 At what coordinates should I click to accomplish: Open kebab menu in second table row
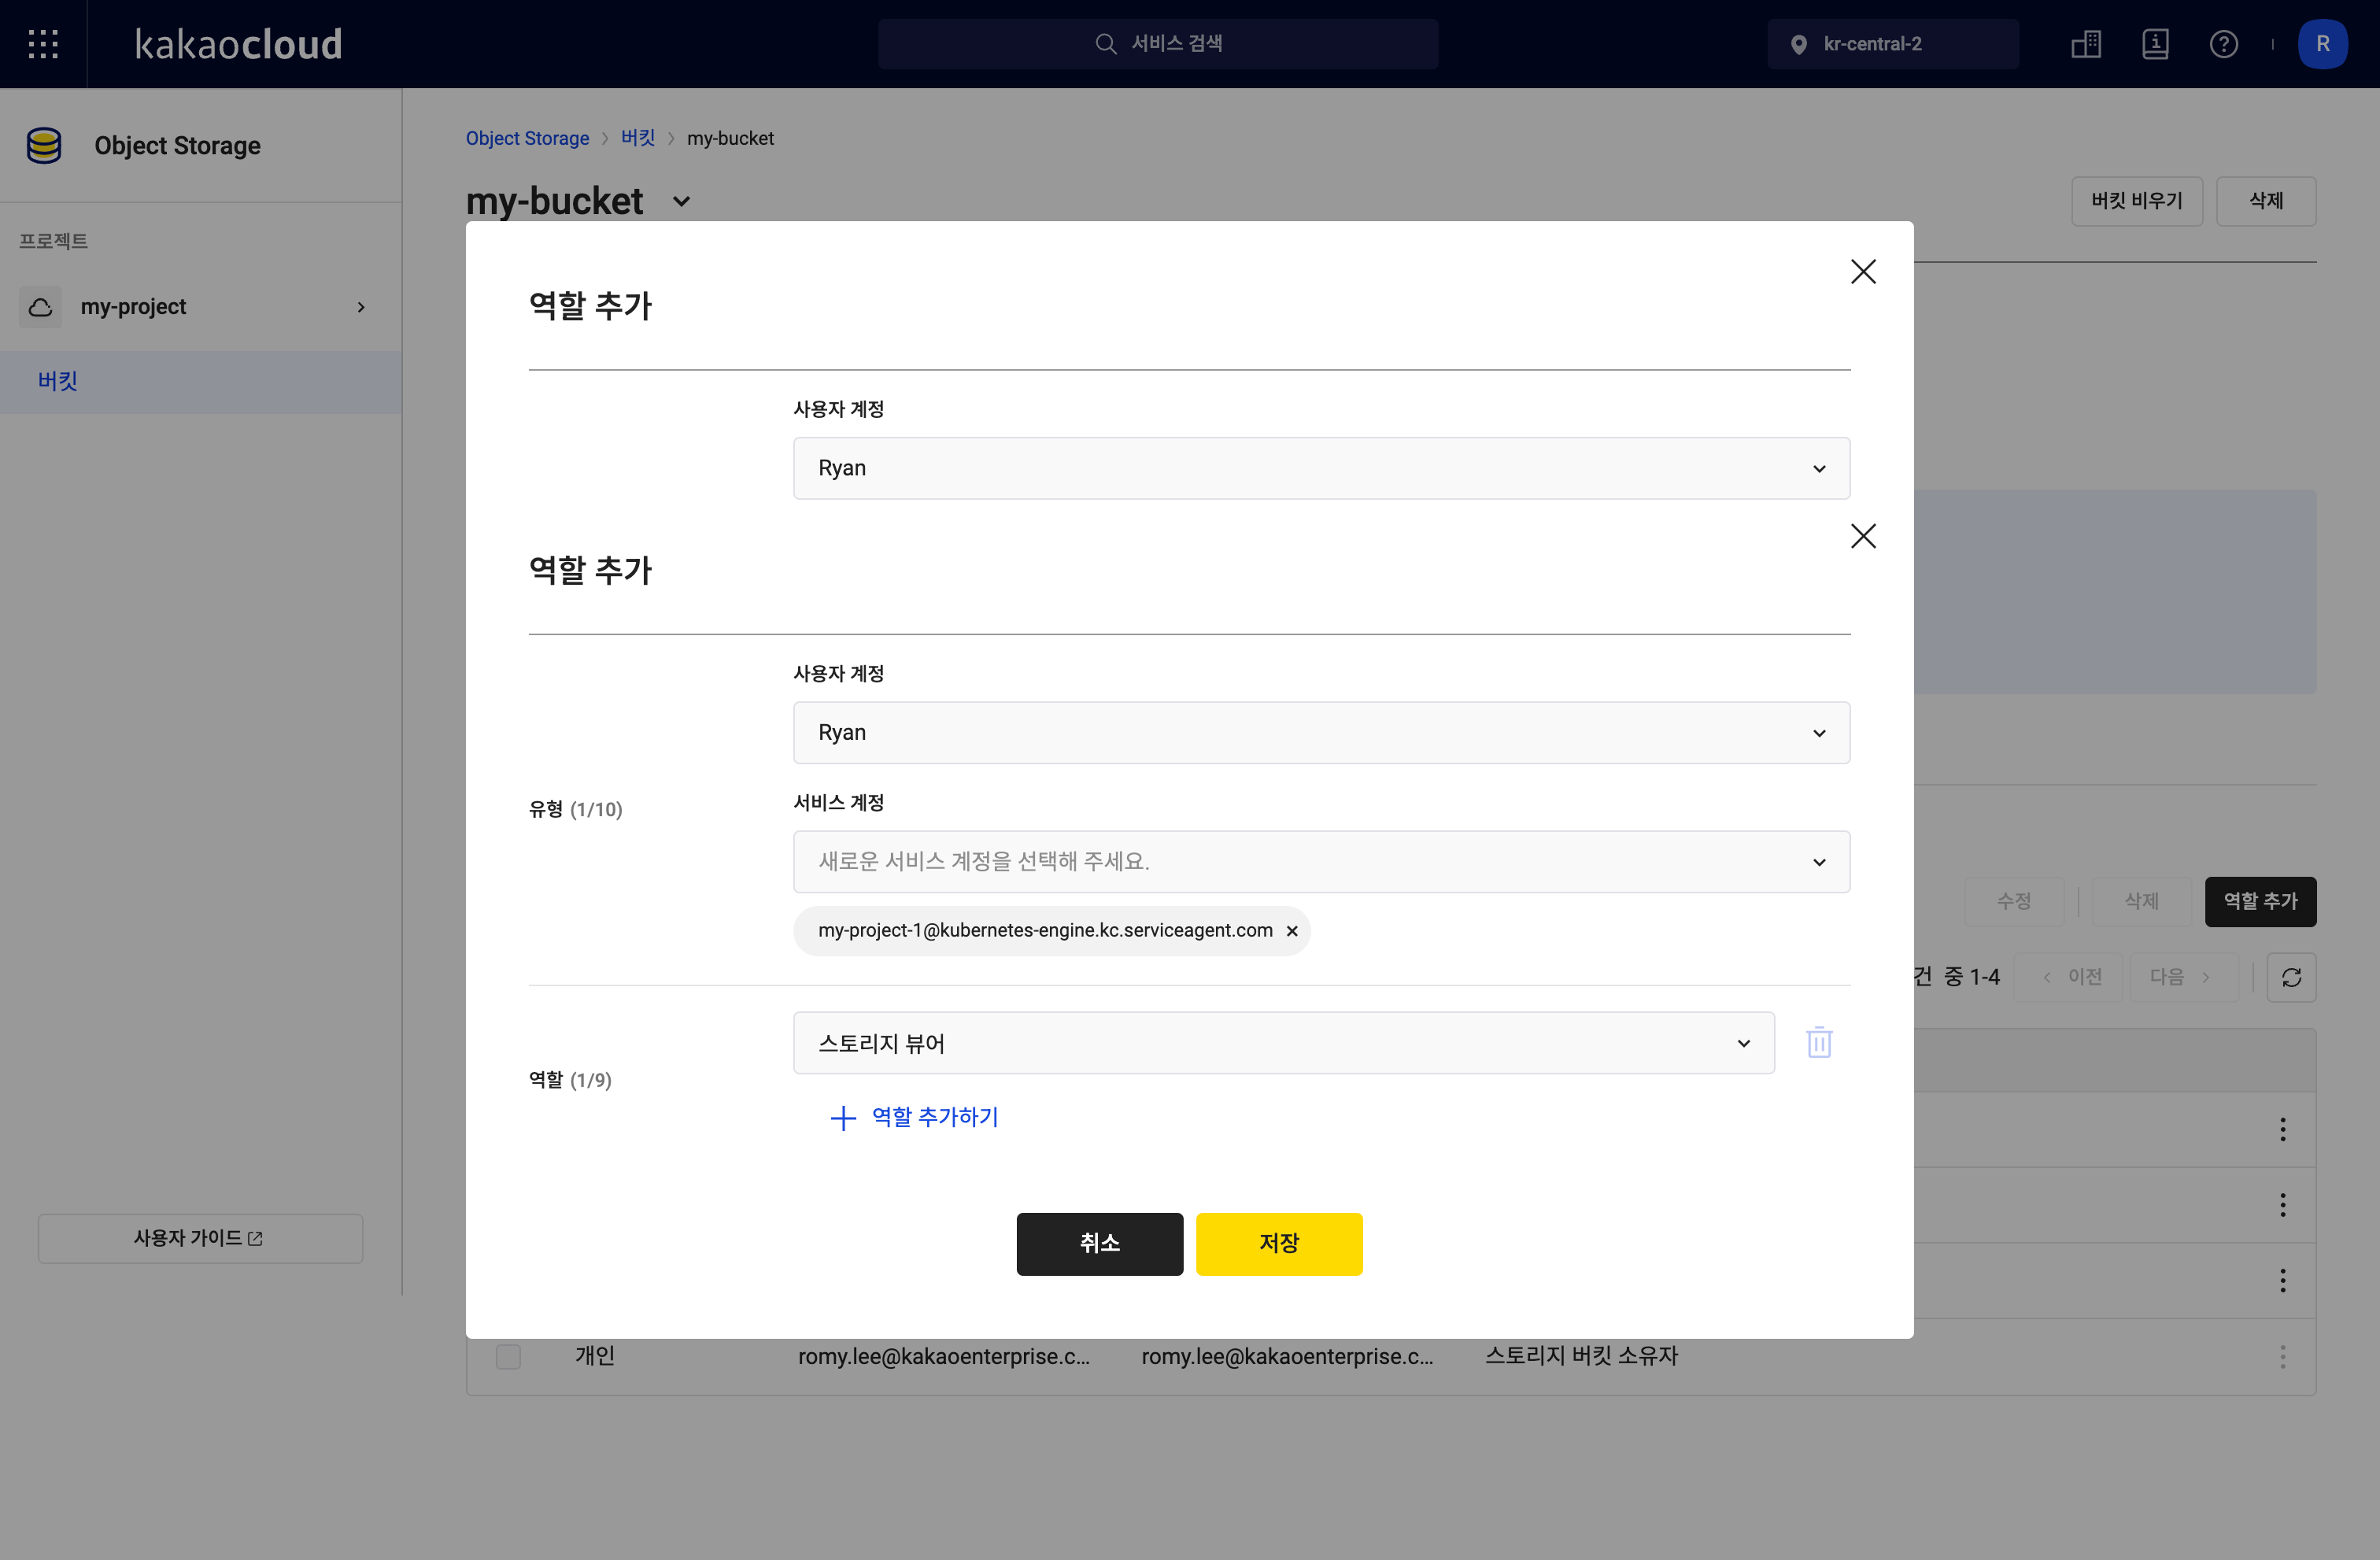coord(2282,1205)
